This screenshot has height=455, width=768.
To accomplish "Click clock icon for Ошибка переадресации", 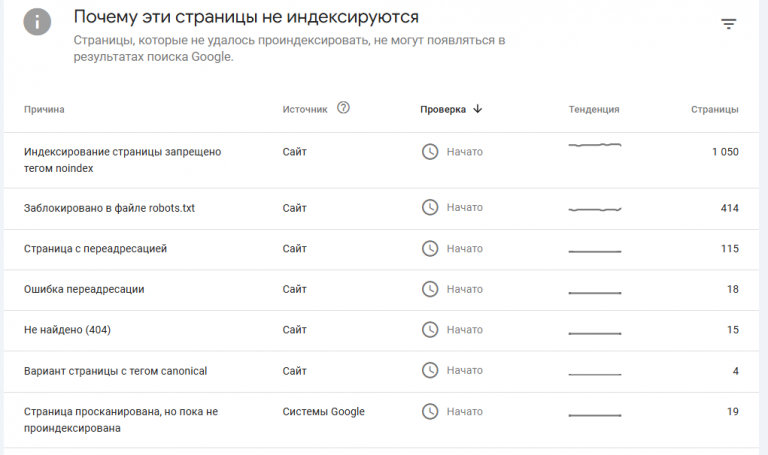I will 430,289.
